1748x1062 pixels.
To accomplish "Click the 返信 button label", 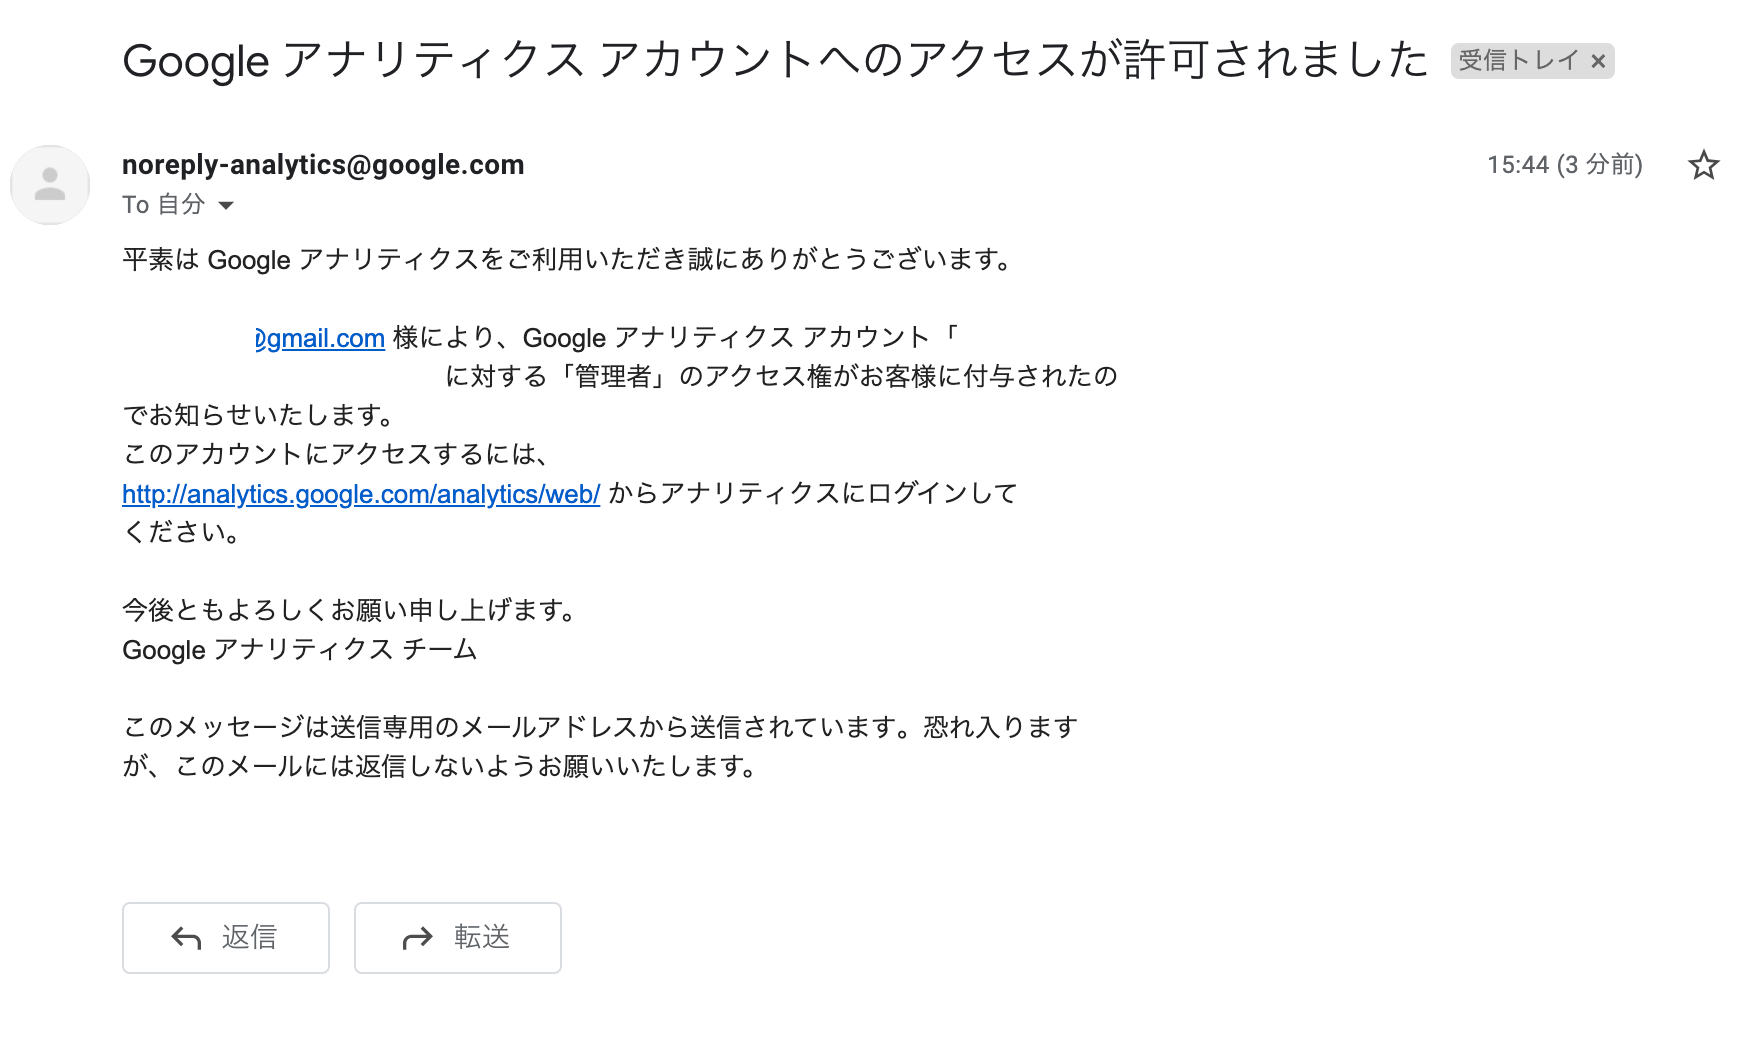I will pos(249,937).
